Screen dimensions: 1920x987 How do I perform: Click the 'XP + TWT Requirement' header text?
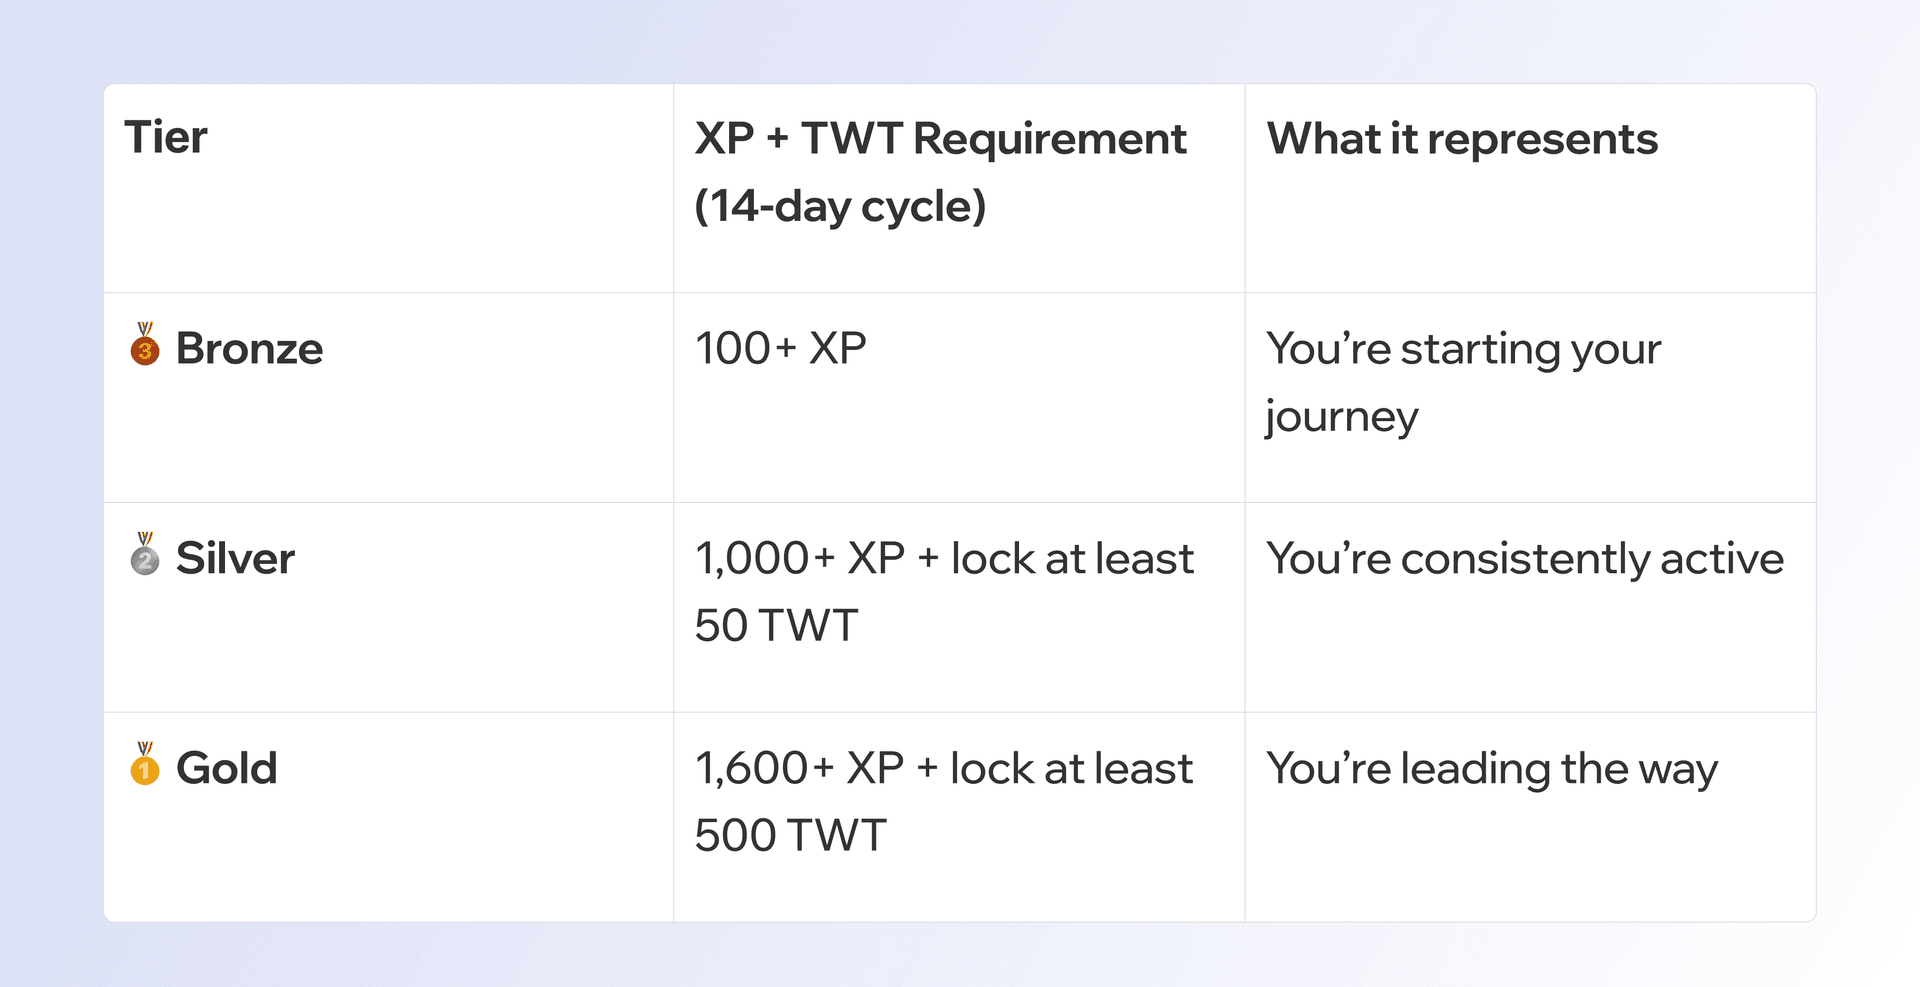point(940,139)
